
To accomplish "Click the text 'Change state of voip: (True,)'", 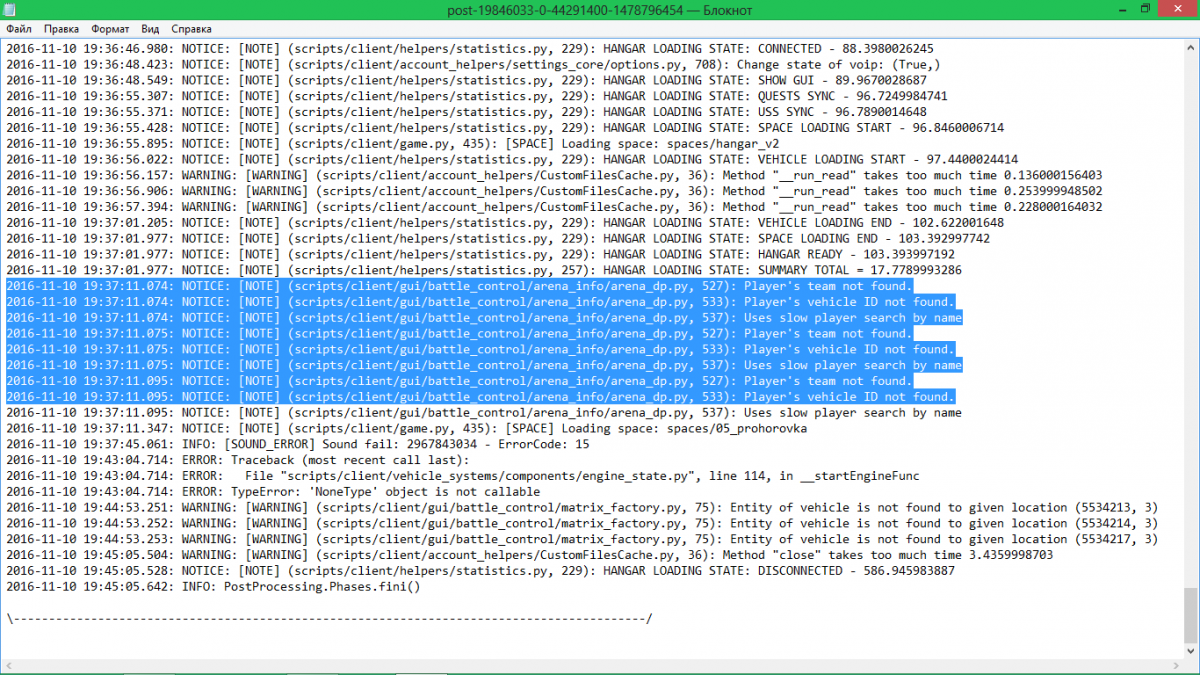I will [840, 64].
